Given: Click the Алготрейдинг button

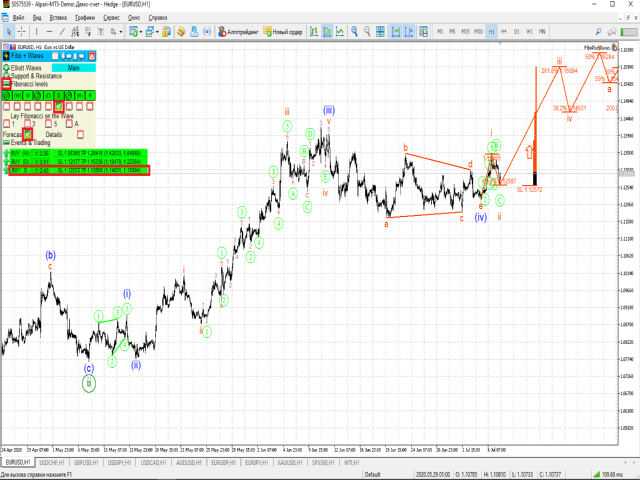Looking at the screenshot, I should (x=238, y=31).
